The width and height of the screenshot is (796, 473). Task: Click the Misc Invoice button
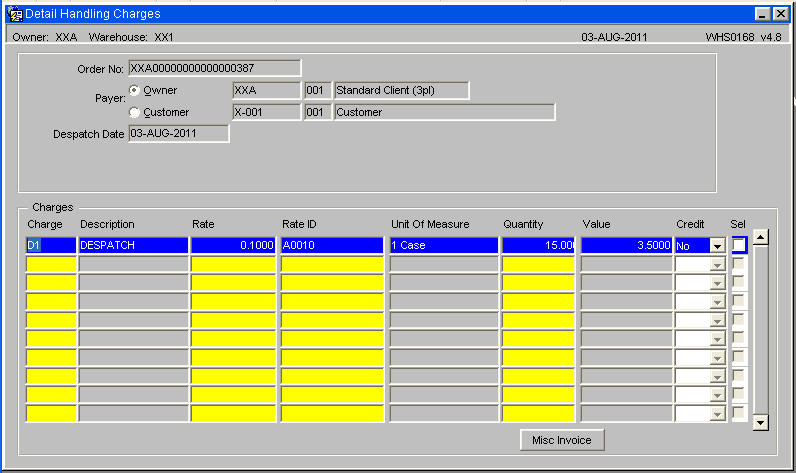pyautogui.click(x=562, y=440)
